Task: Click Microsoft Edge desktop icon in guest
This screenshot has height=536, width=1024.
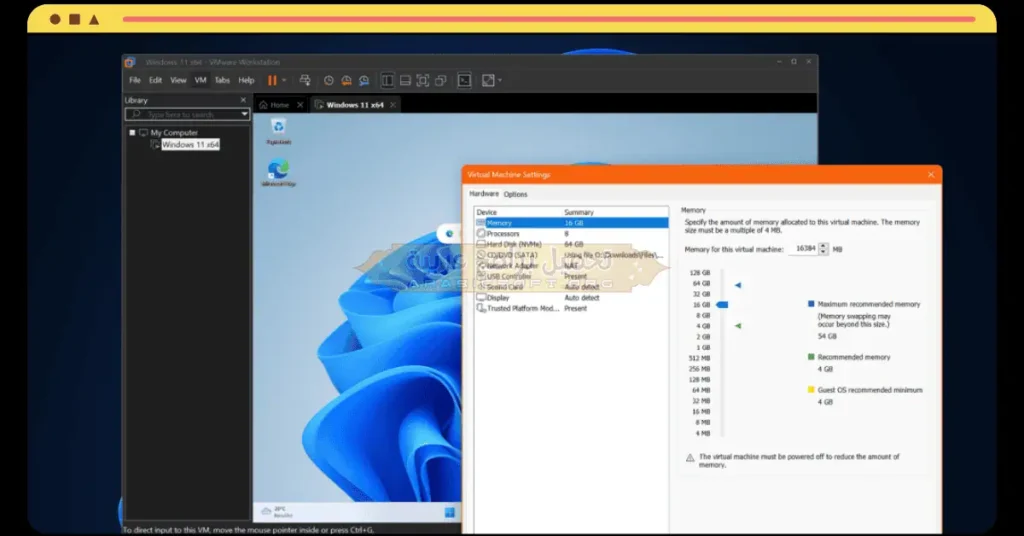Action: (x=278, y=174)
